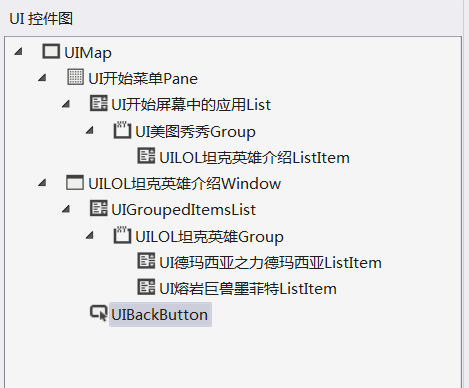This screenshot has width=469, height=388.
Task: Click the list item icon of UI熔岩巨兽墨菲特ListItem
Action: [146, 287]
